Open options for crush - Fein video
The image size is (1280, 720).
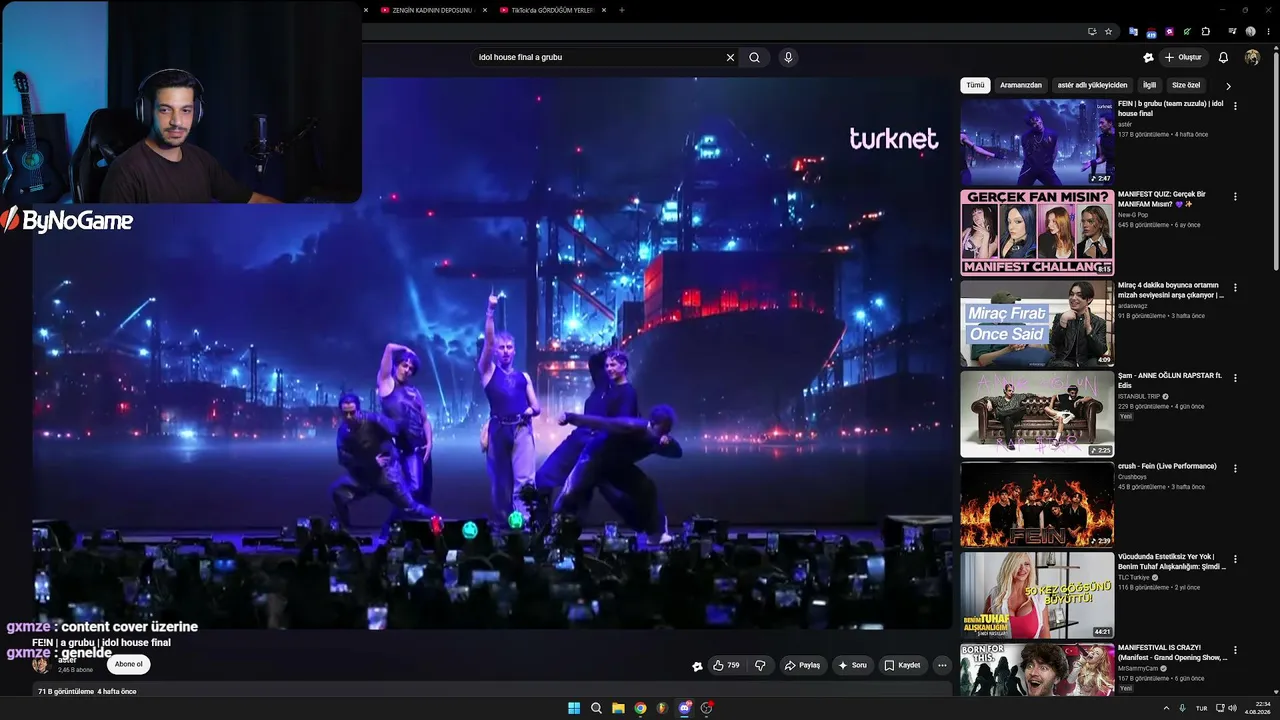pyautogui.click(x=1235, y=469)
